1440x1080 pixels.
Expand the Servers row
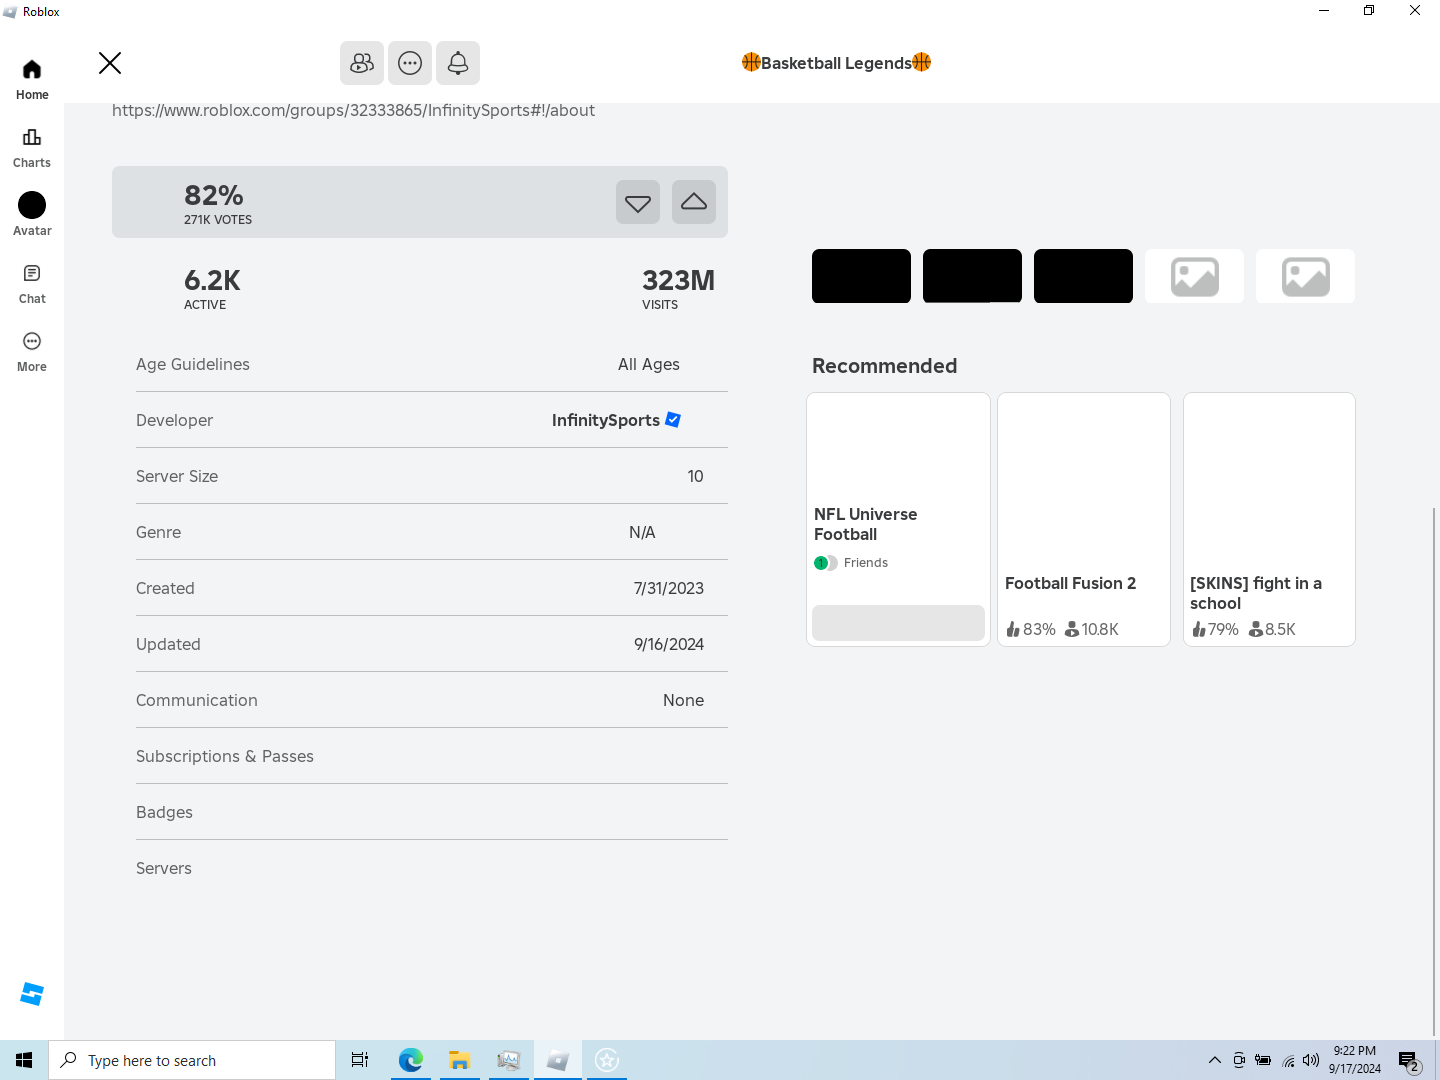[x=432, y=868]
